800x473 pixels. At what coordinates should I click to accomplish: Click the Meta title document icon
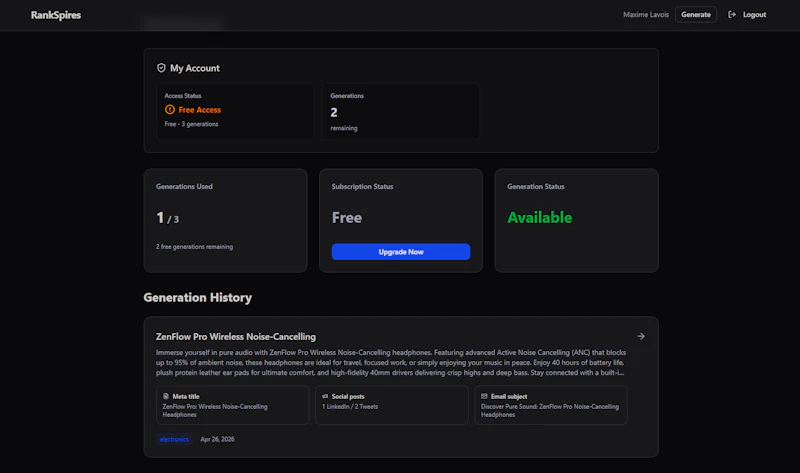pyautogui.click(x=166, y=396)
